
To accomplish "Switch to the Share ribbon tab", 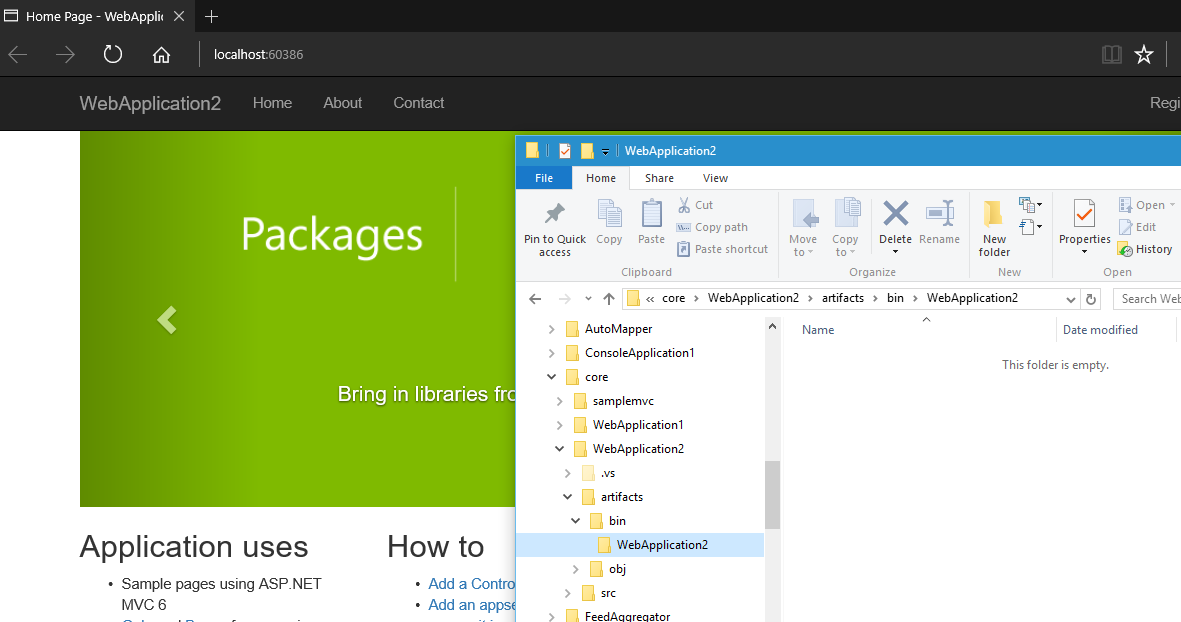I will 659,178.
